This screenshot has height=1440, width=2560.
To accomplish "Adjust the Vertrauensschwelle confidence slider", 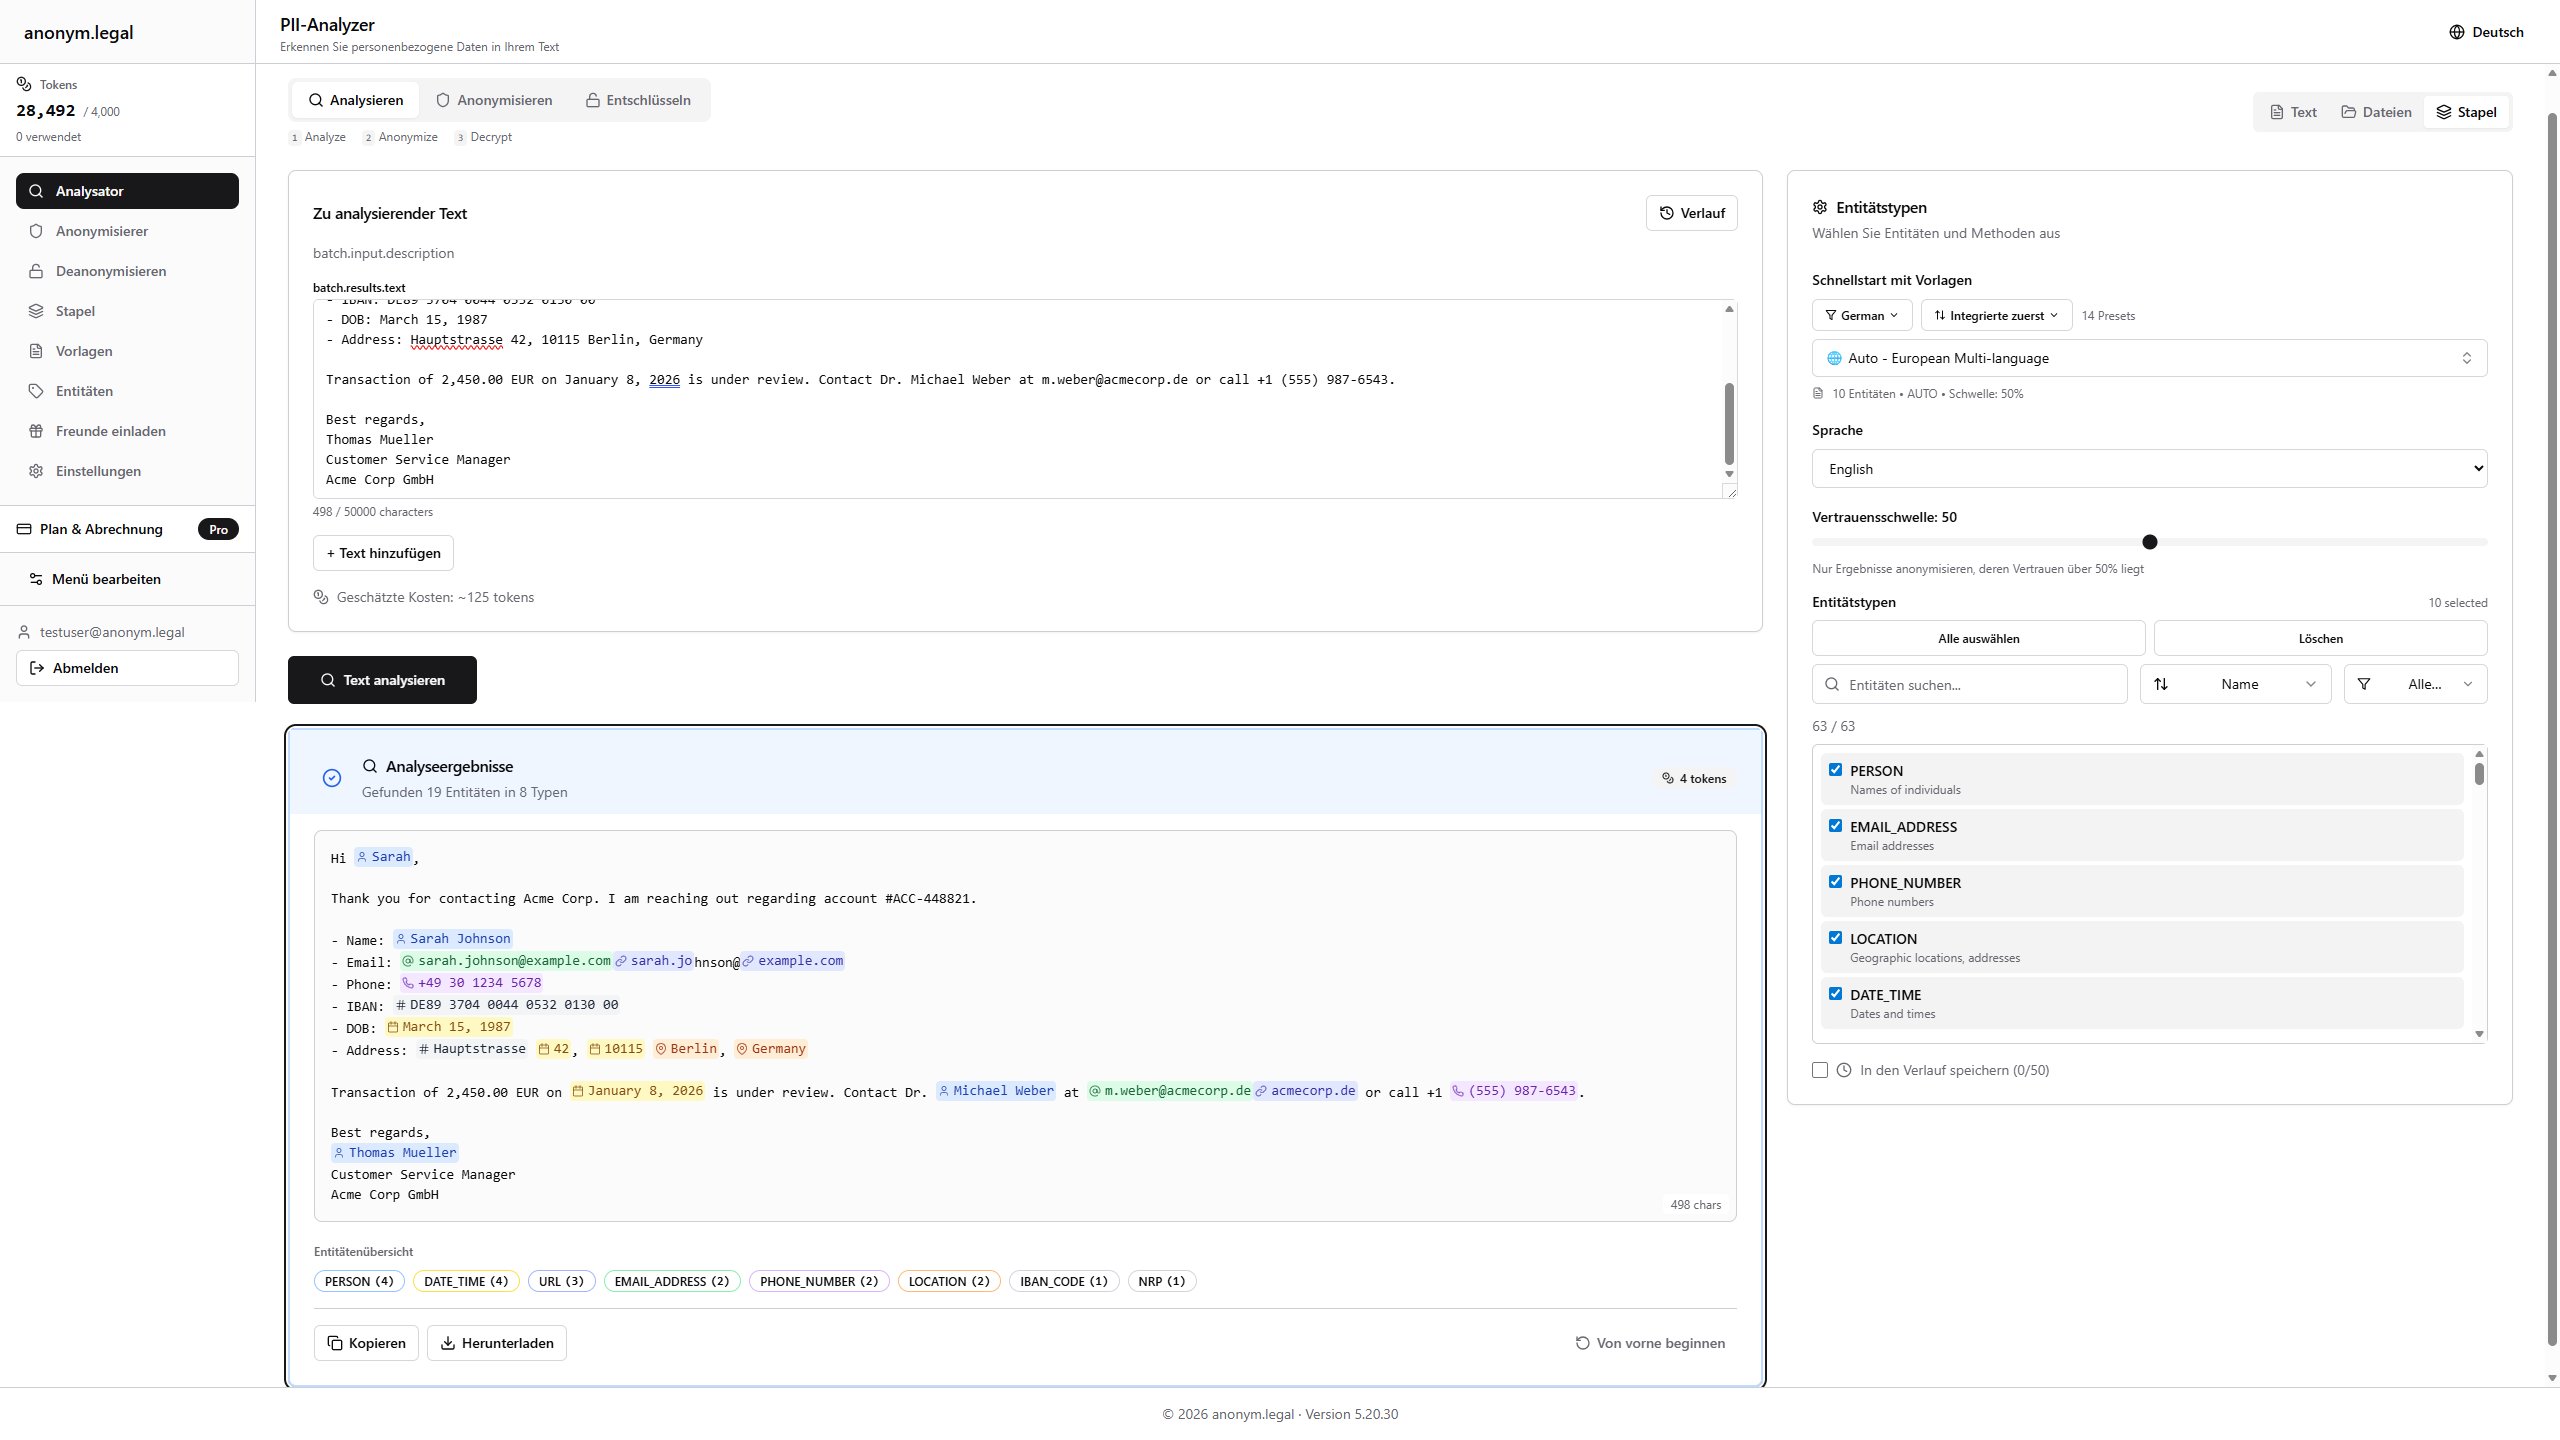I will 2152,542.
